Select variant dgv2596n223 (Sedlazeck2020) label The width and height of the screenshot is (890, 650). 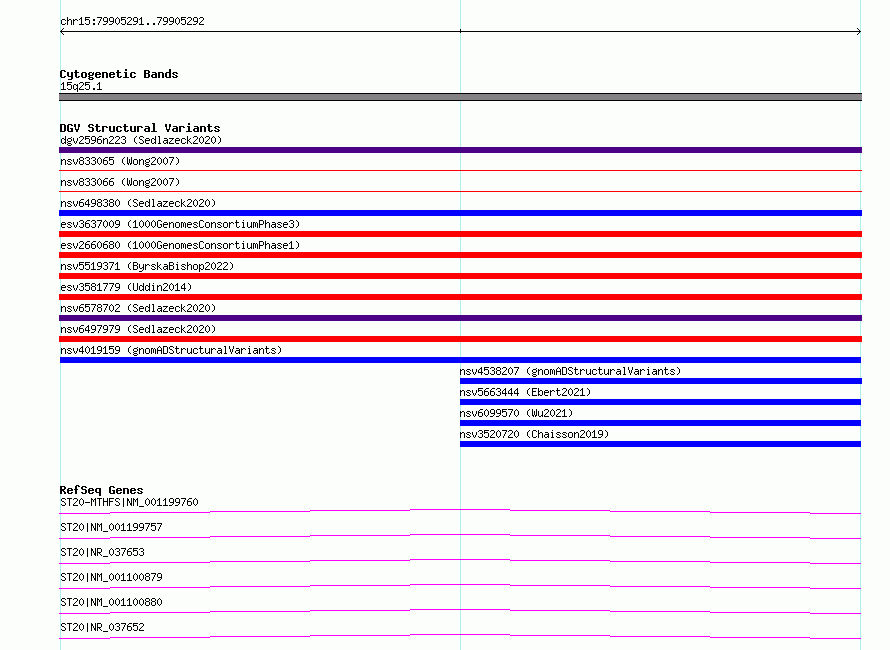pyautogui.click(x=141, y=140)
